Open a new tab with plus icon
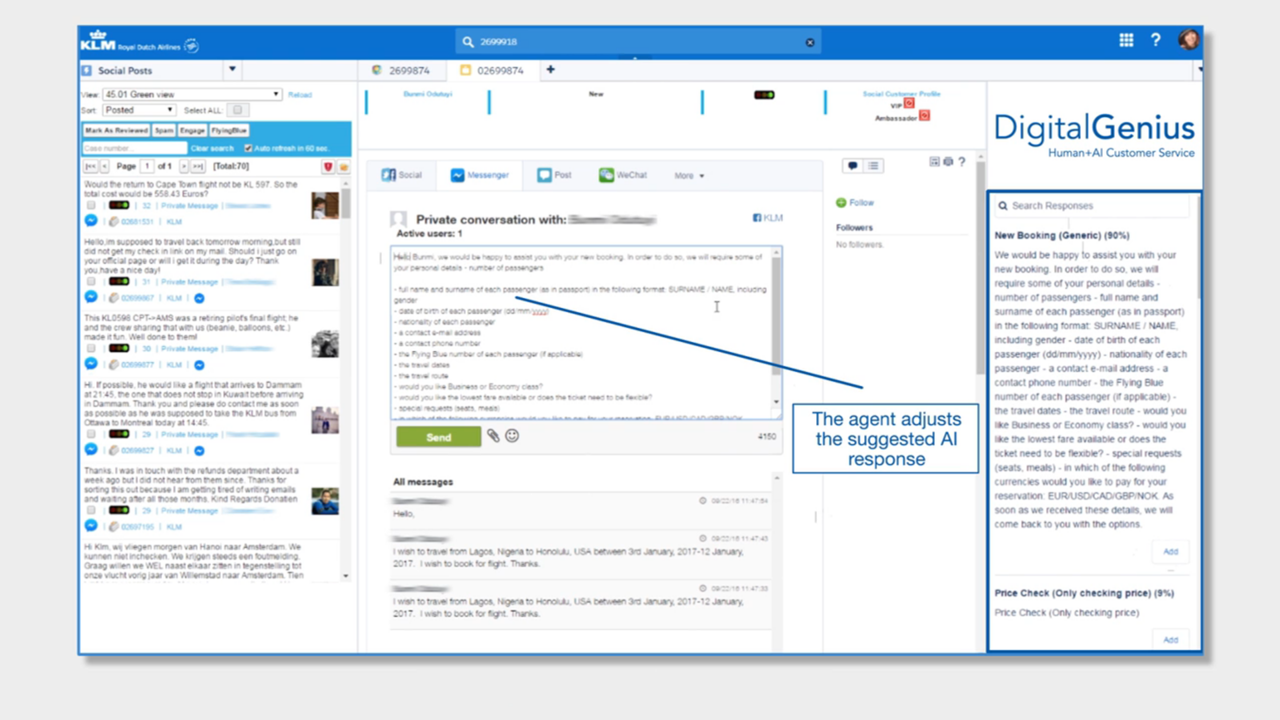 click(550, 70)
